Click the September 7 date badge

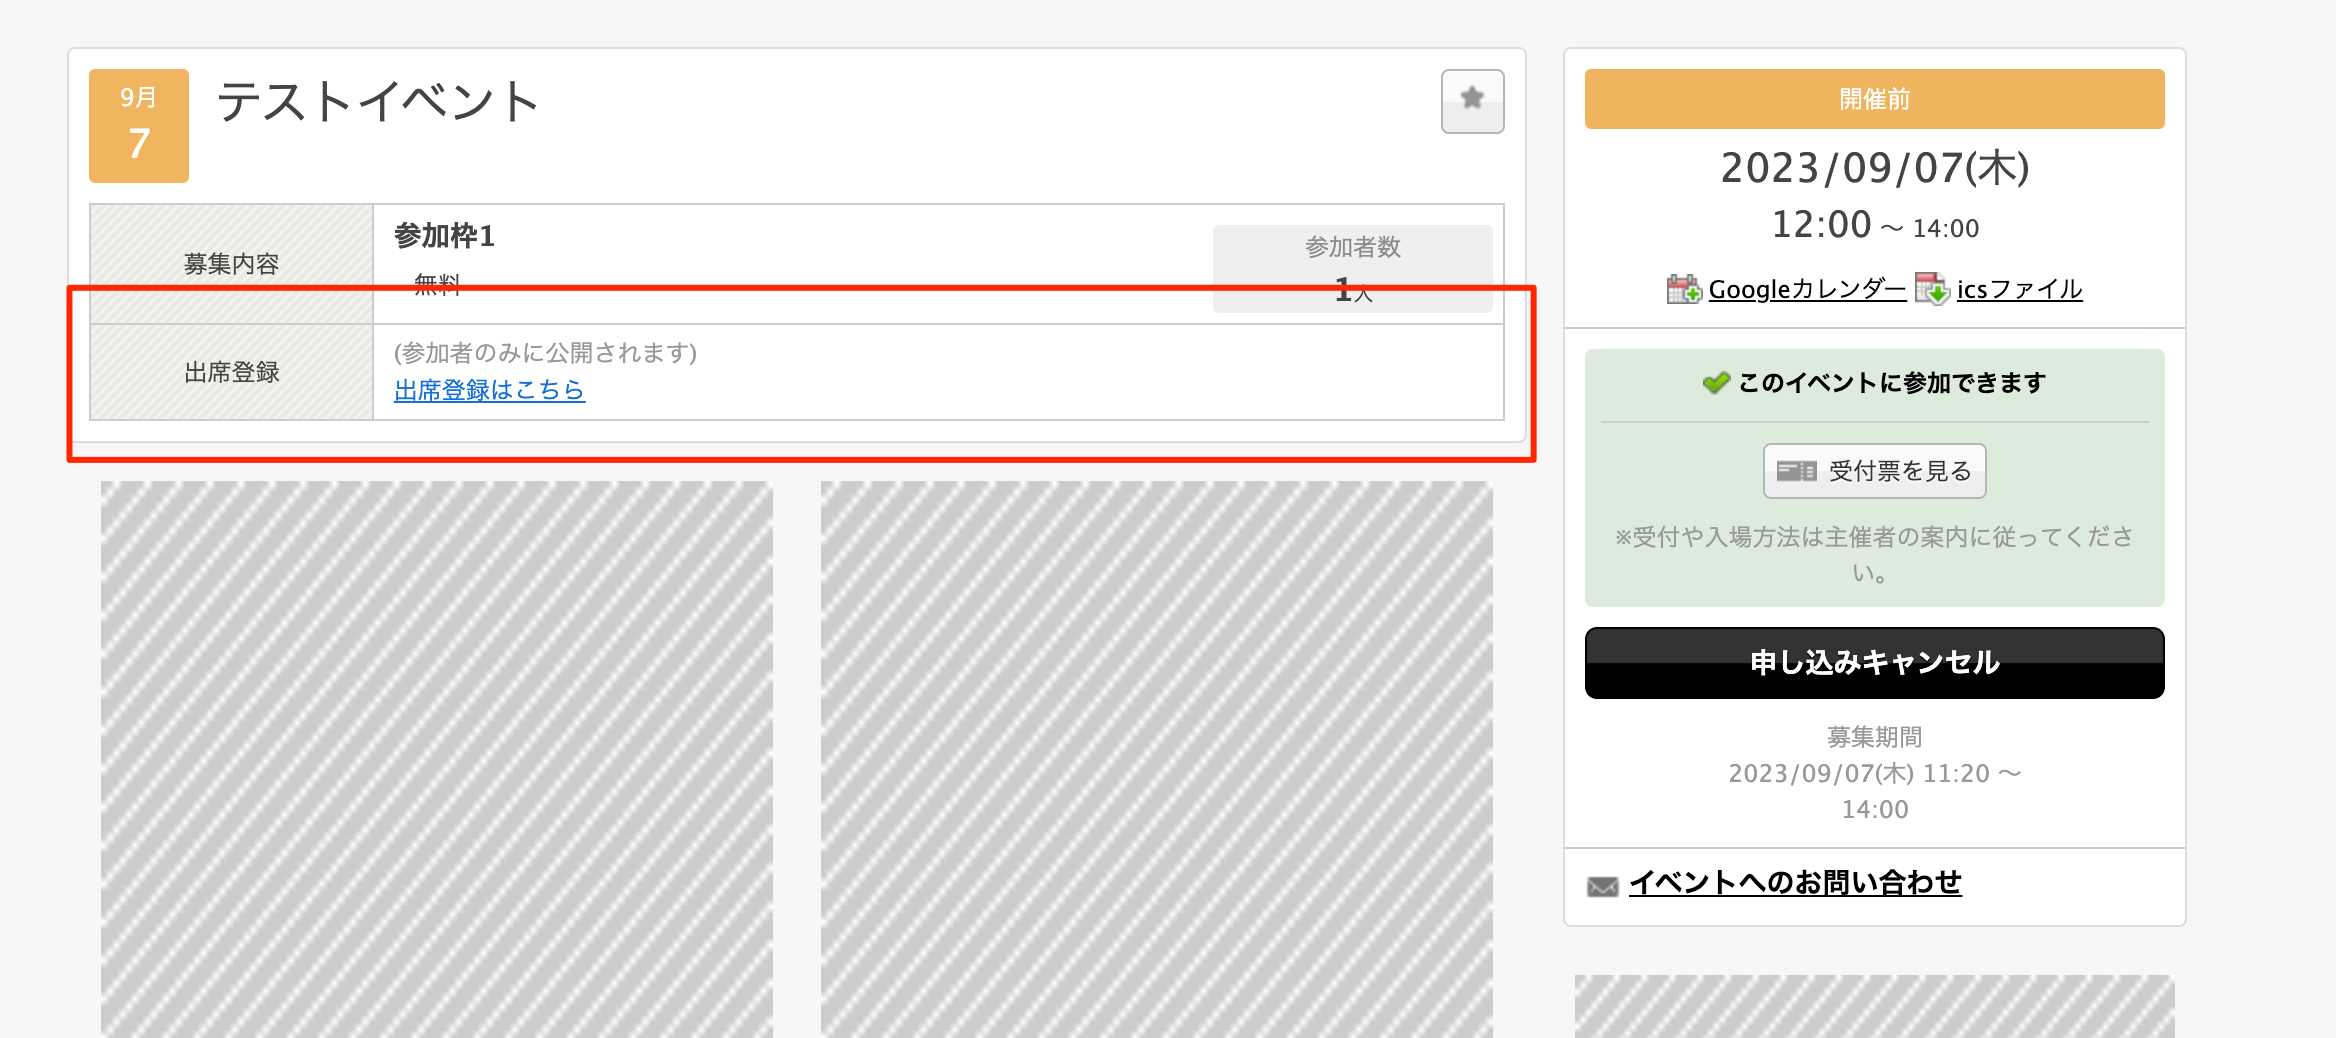[138, 125]
